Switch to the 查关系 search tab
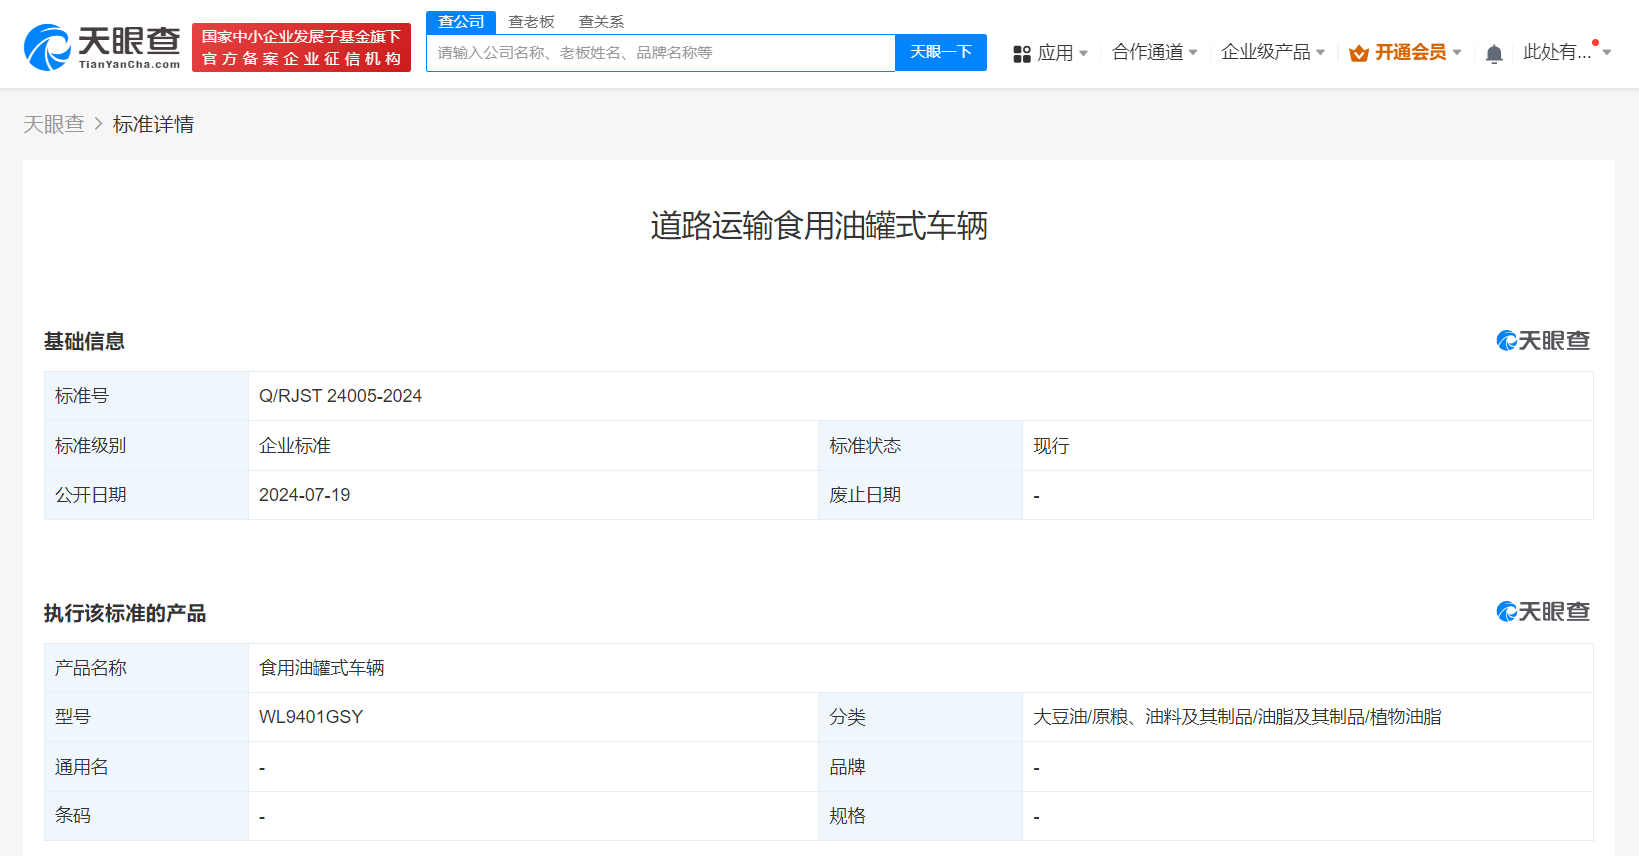The height and width of the screenshot is (856, 1639). (601, 22)
